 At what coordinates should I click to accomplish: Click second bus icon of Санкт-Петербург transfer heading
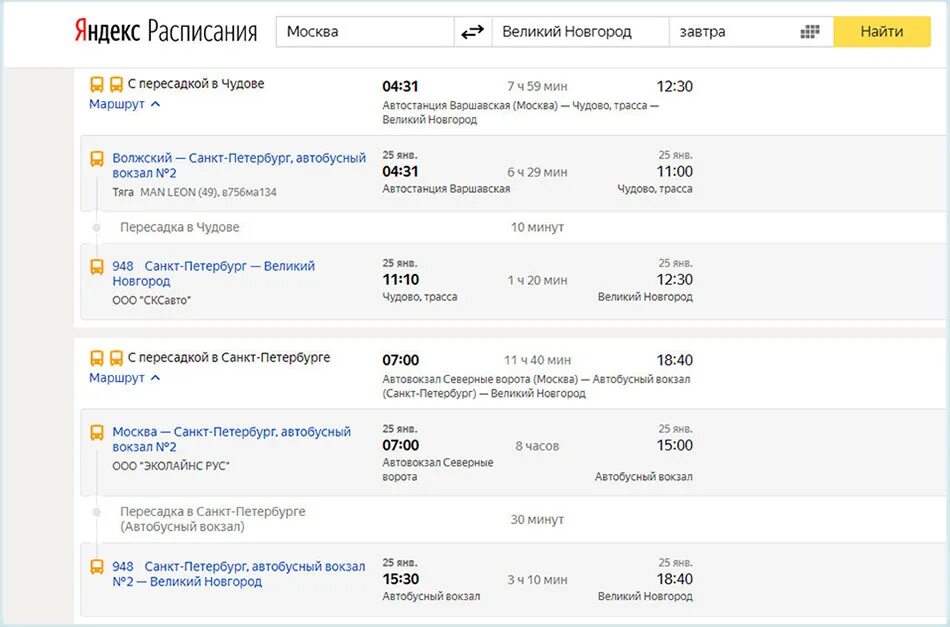(x=116, y=358)
